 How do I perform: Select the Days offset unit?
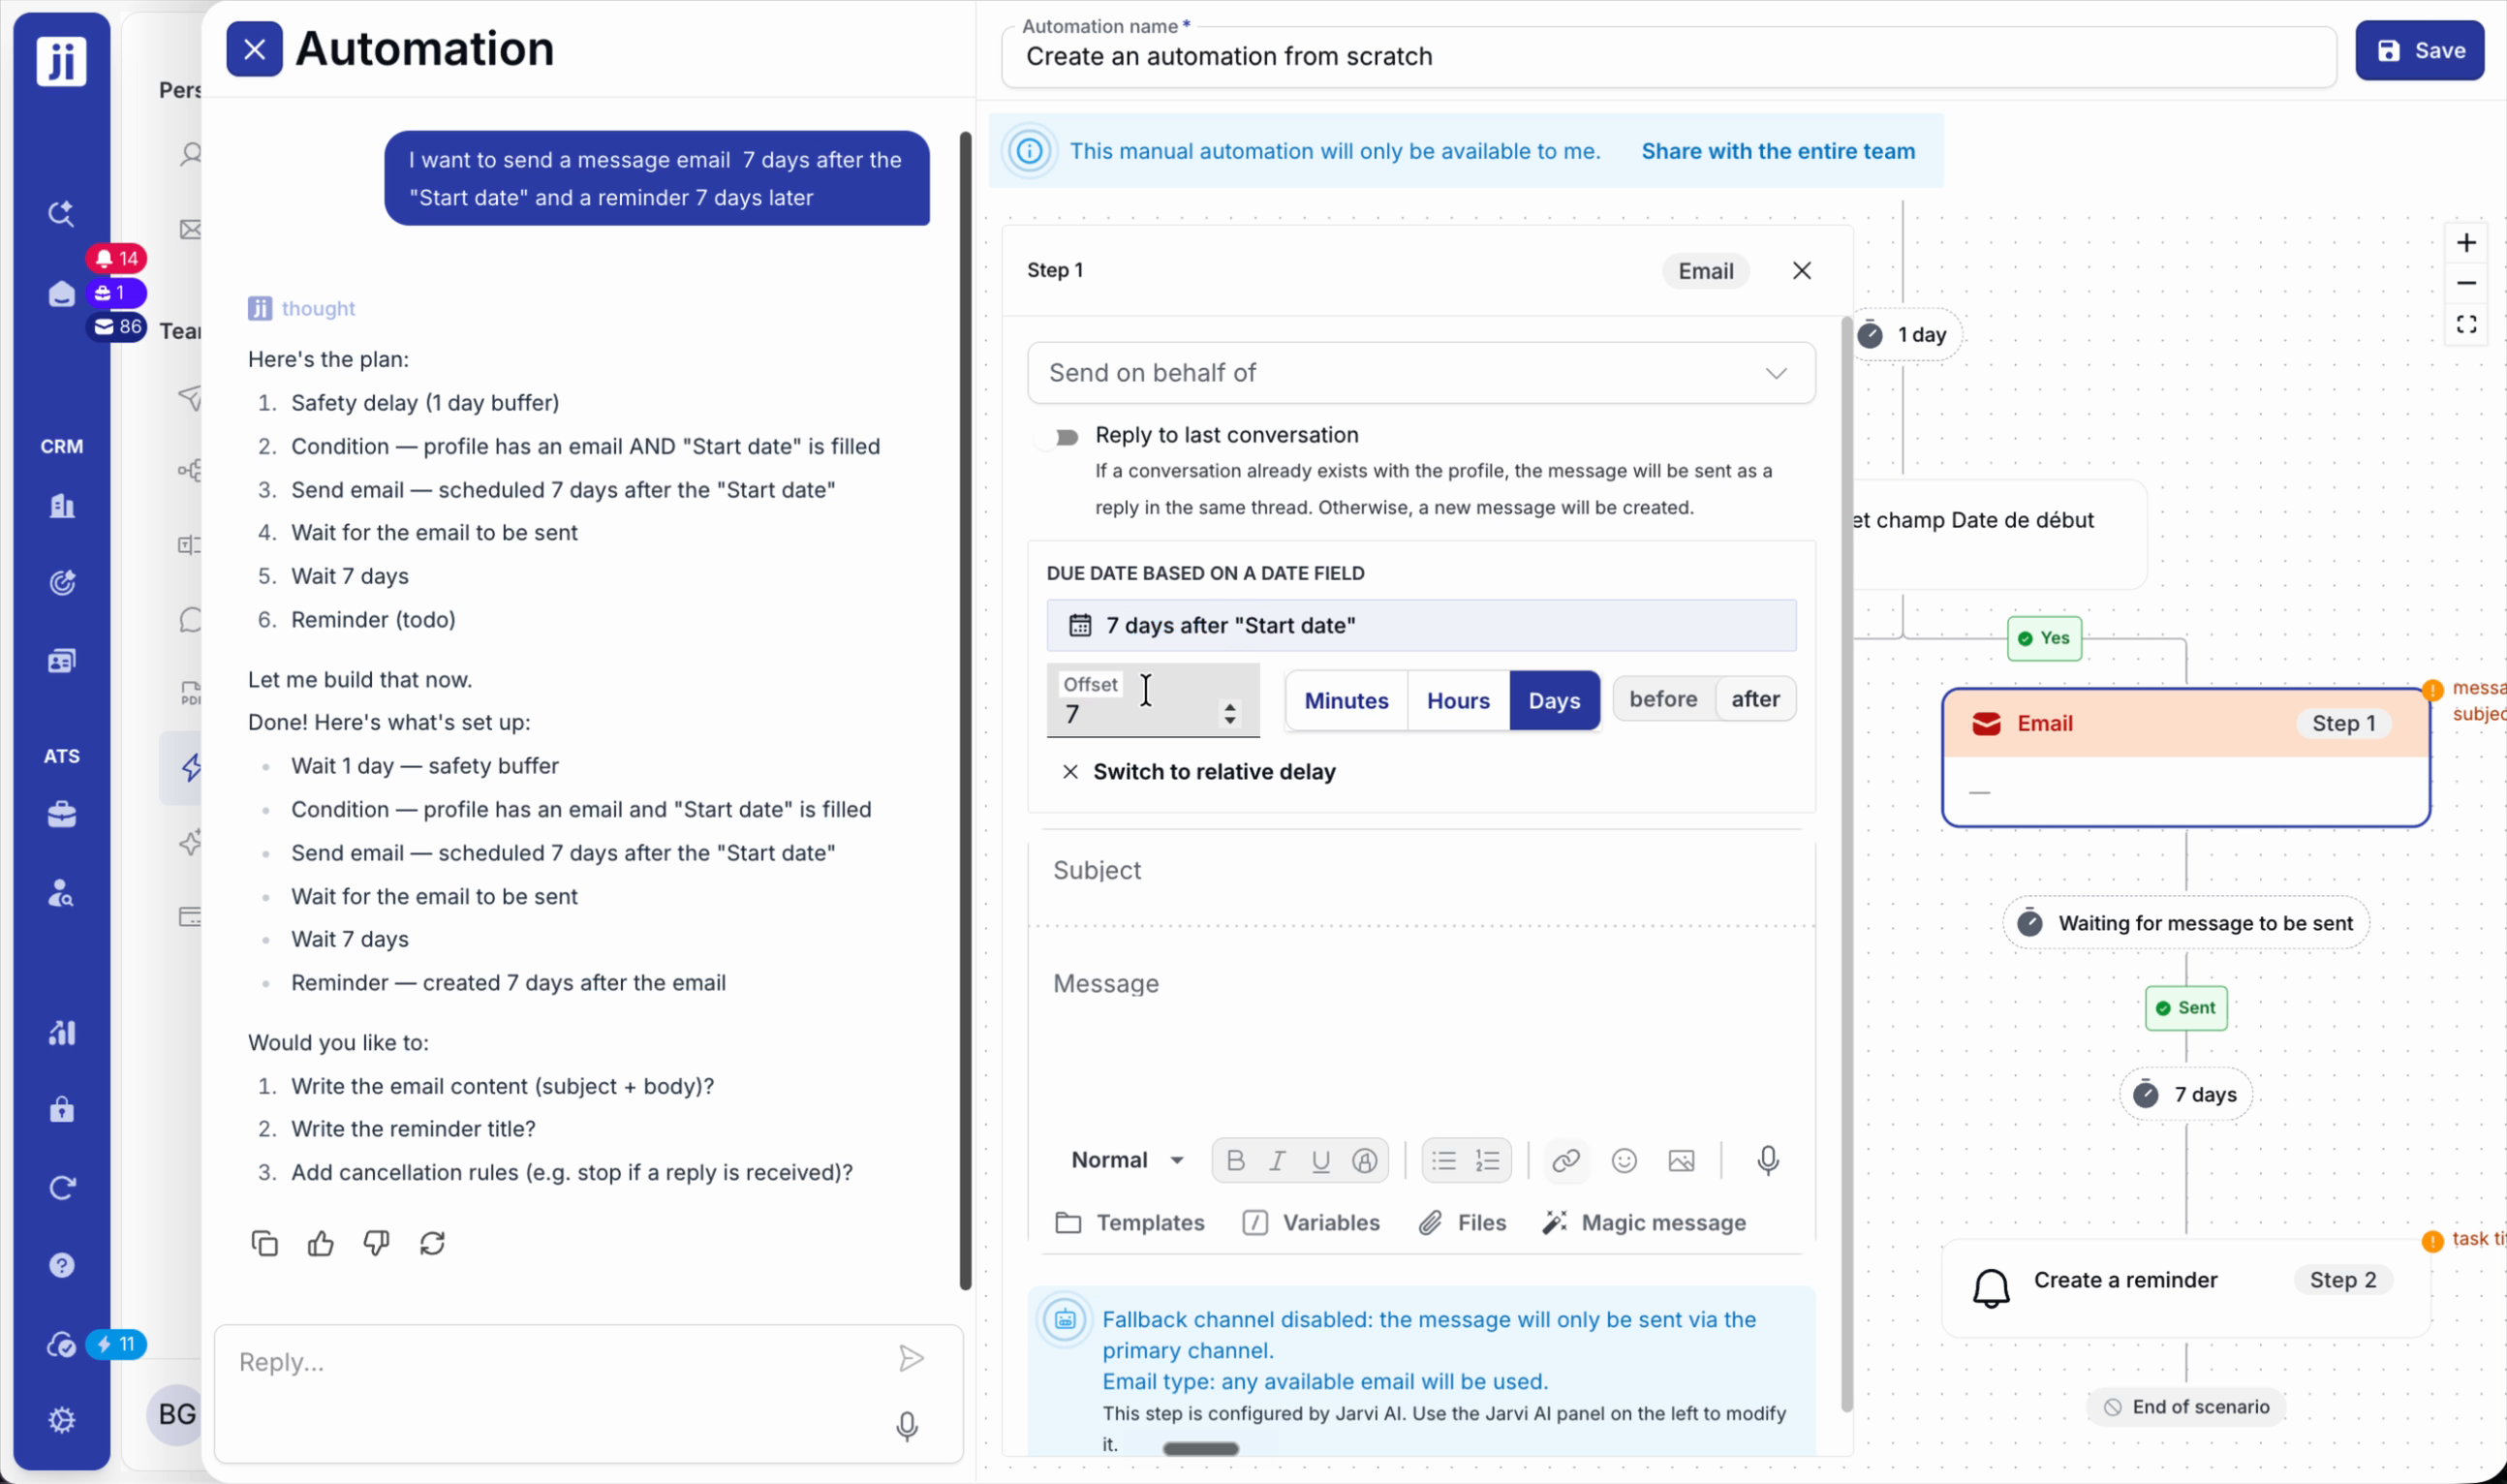[1554, 700]
